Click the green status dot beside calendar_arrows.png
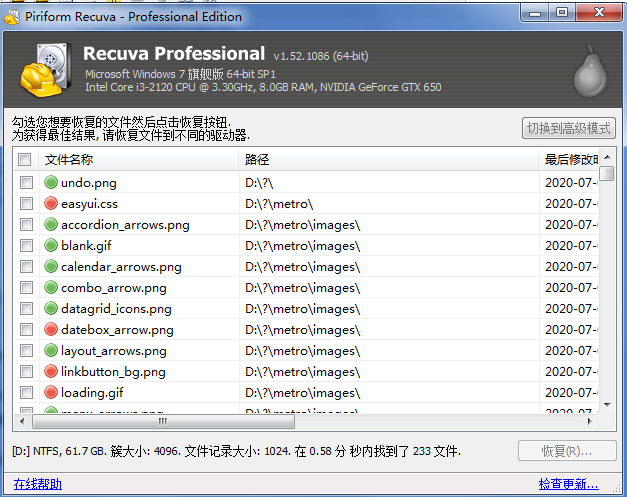The width and height of the screenshot is (627, 497). click(x=51, y=266)
